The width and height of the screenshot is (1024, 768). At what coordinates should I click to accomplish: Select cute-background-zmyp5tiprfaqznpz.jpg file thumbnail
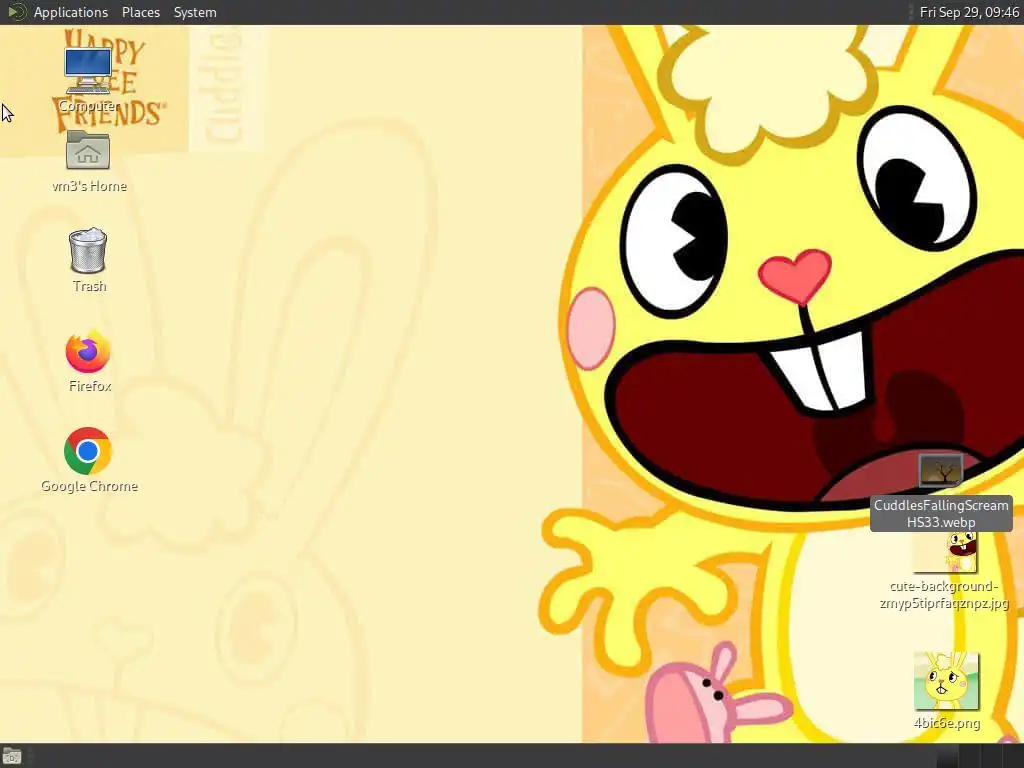coord(945,552)
